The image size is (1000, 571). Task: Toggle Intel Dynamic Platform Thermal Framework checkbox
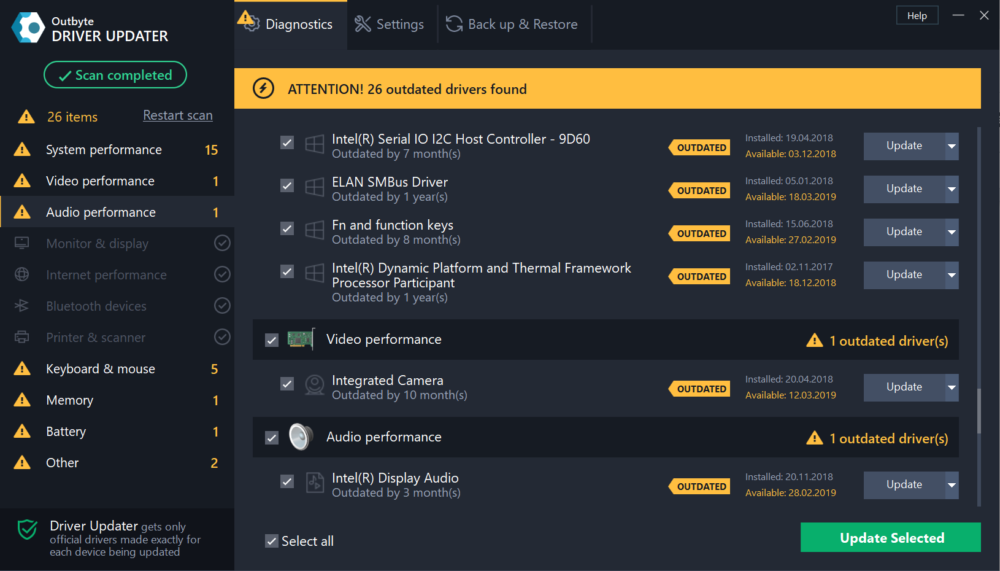coord(287,272)
